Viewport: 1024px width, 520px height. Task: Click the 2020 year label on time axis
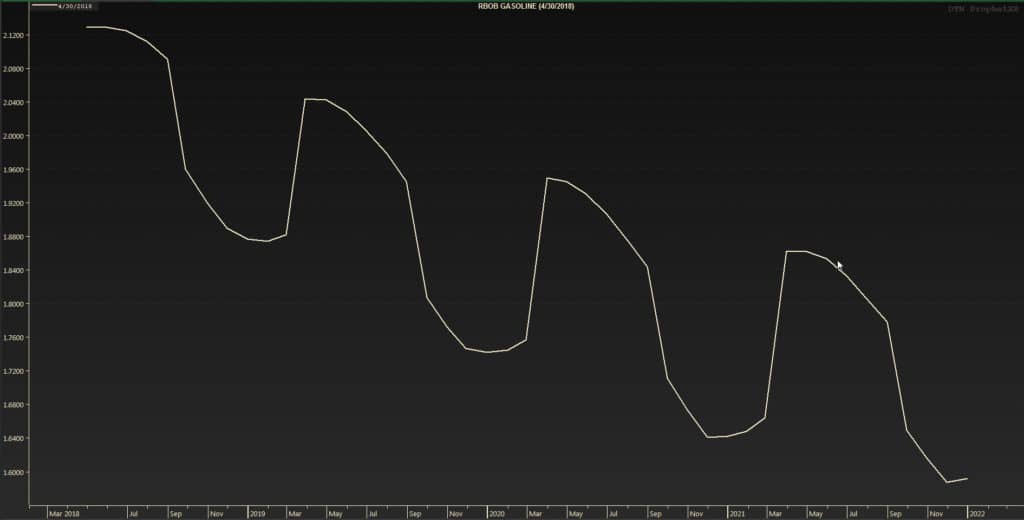[496, 514]
